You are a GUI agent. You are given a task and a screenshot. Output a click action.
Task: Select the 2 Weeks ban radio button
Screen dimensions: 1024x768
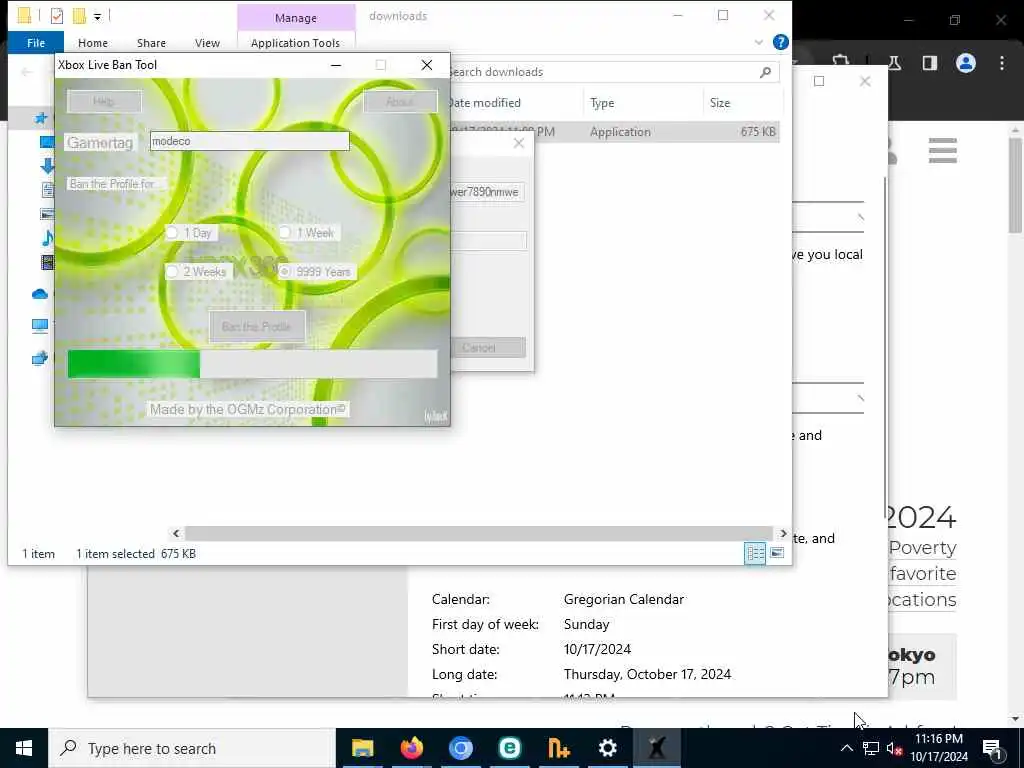(x=172, y=272)
